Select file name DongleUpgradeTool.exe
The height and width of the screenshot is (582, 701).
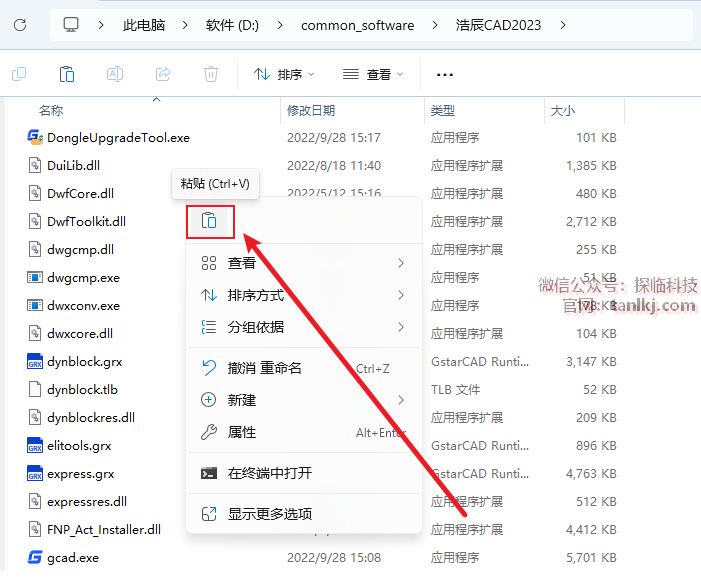pyautogui.click(x=118, y=138)
